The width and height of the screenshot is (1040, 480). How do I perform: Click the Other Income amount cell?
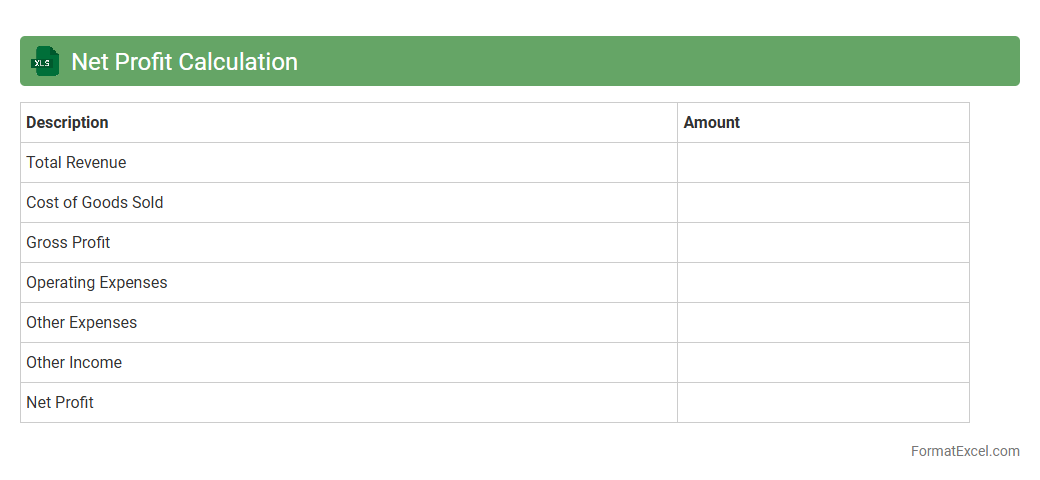[822, 362]
